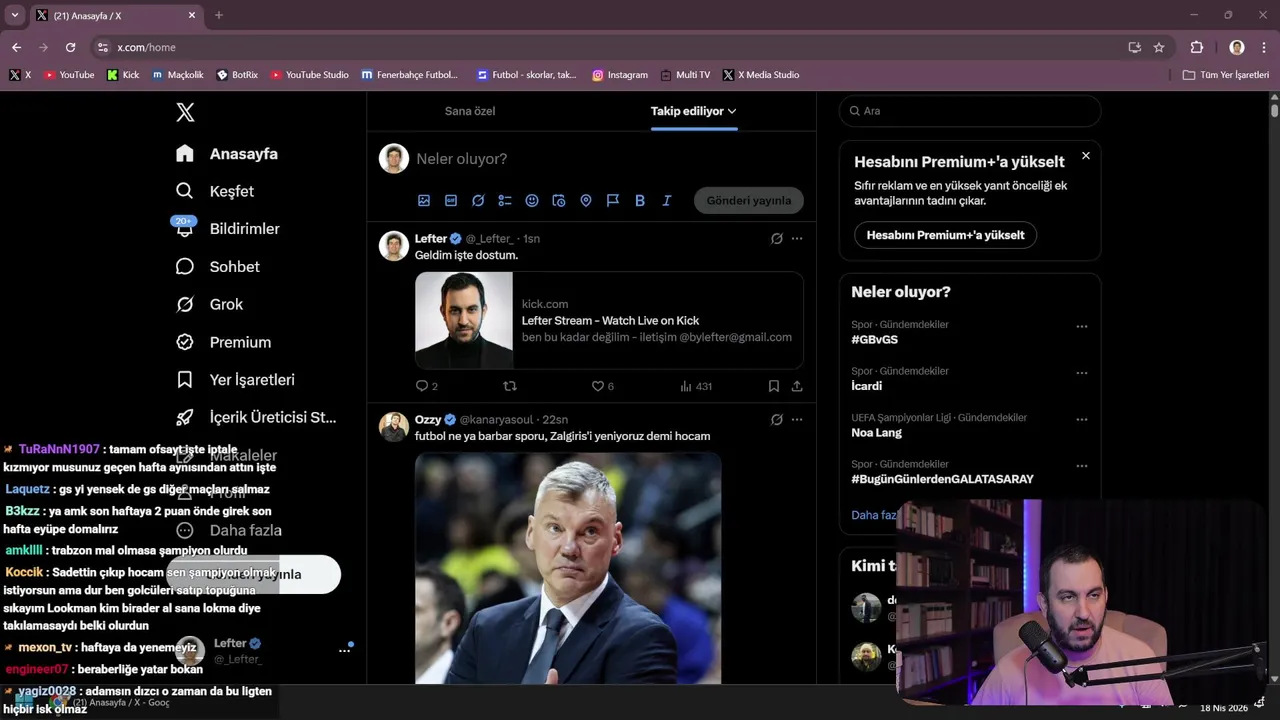Open options for Noa Lang trend
Screen dimensions: 1280x720
(1082, 420)
